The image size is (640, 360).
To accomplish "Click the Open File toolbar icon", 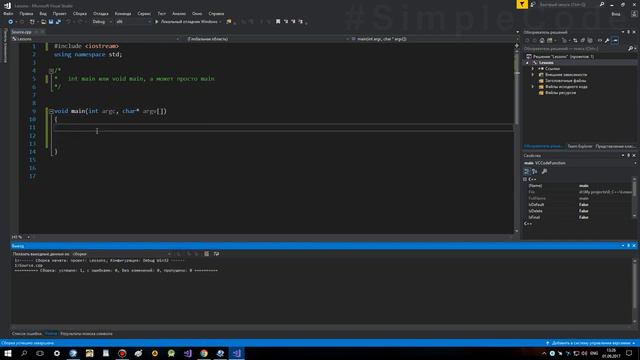I will (43, 22).
